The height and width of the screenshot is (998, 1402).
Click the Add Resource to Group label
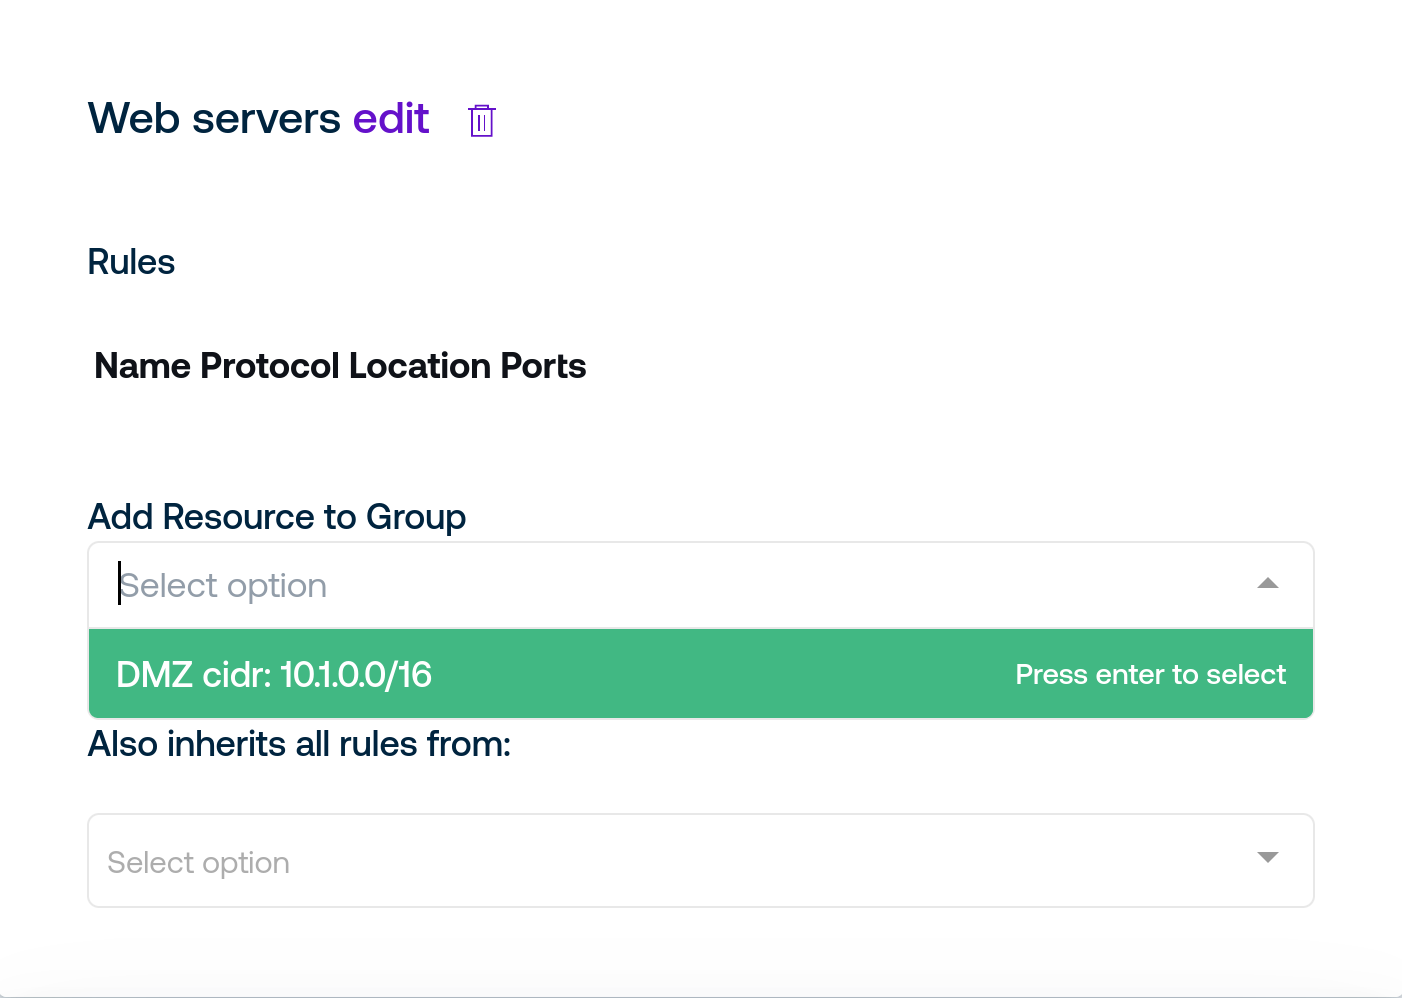click(277, 517)
